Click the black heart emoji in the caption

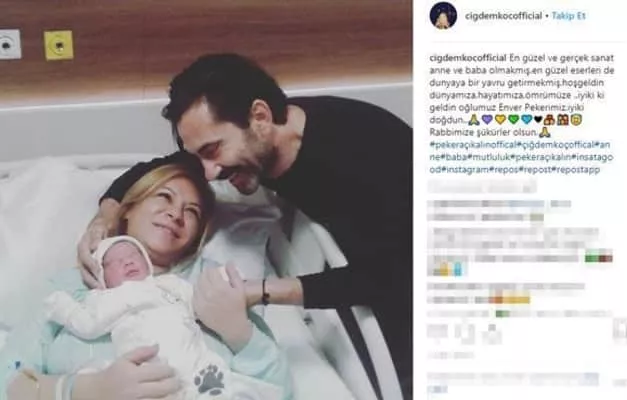pos(538,119)
